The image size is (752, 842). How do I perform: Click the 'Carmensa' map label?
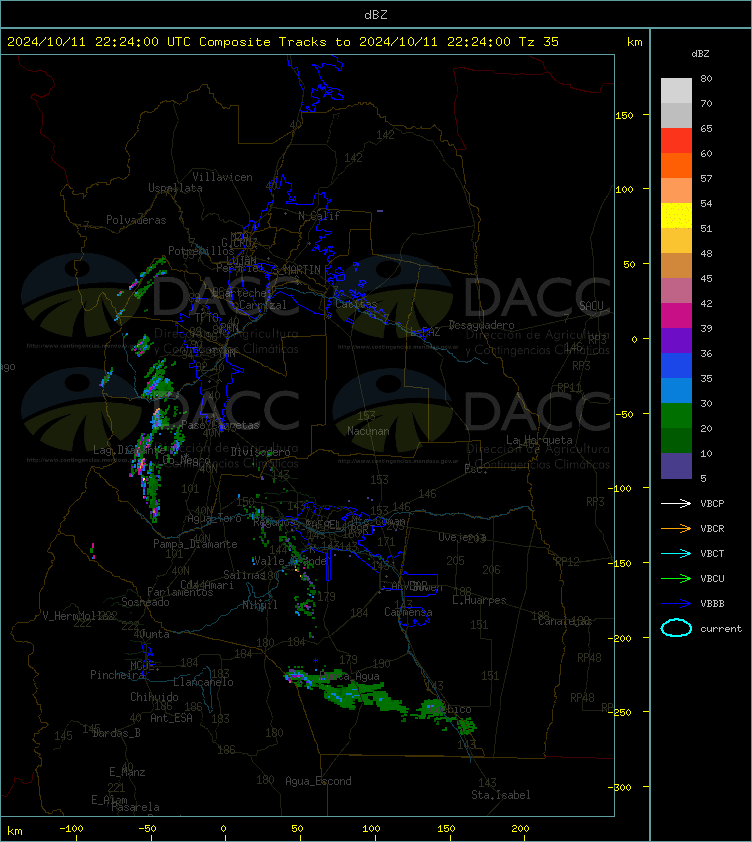click(x=408, y=612)
